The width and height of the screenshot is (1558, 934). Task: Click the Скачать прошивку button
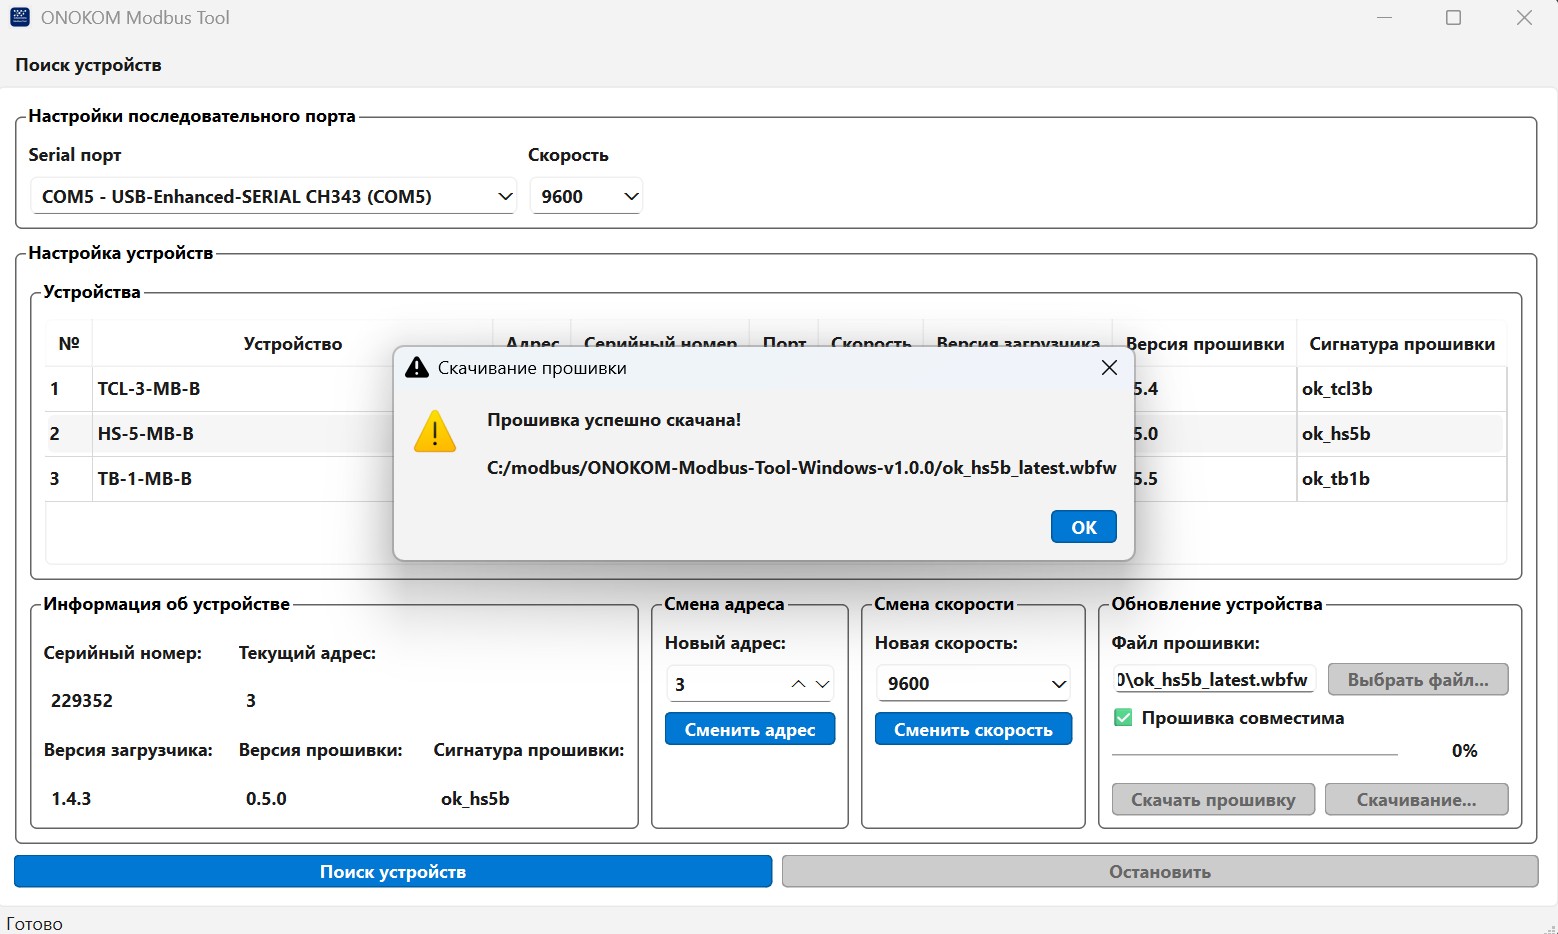[x=1212, y=799]
